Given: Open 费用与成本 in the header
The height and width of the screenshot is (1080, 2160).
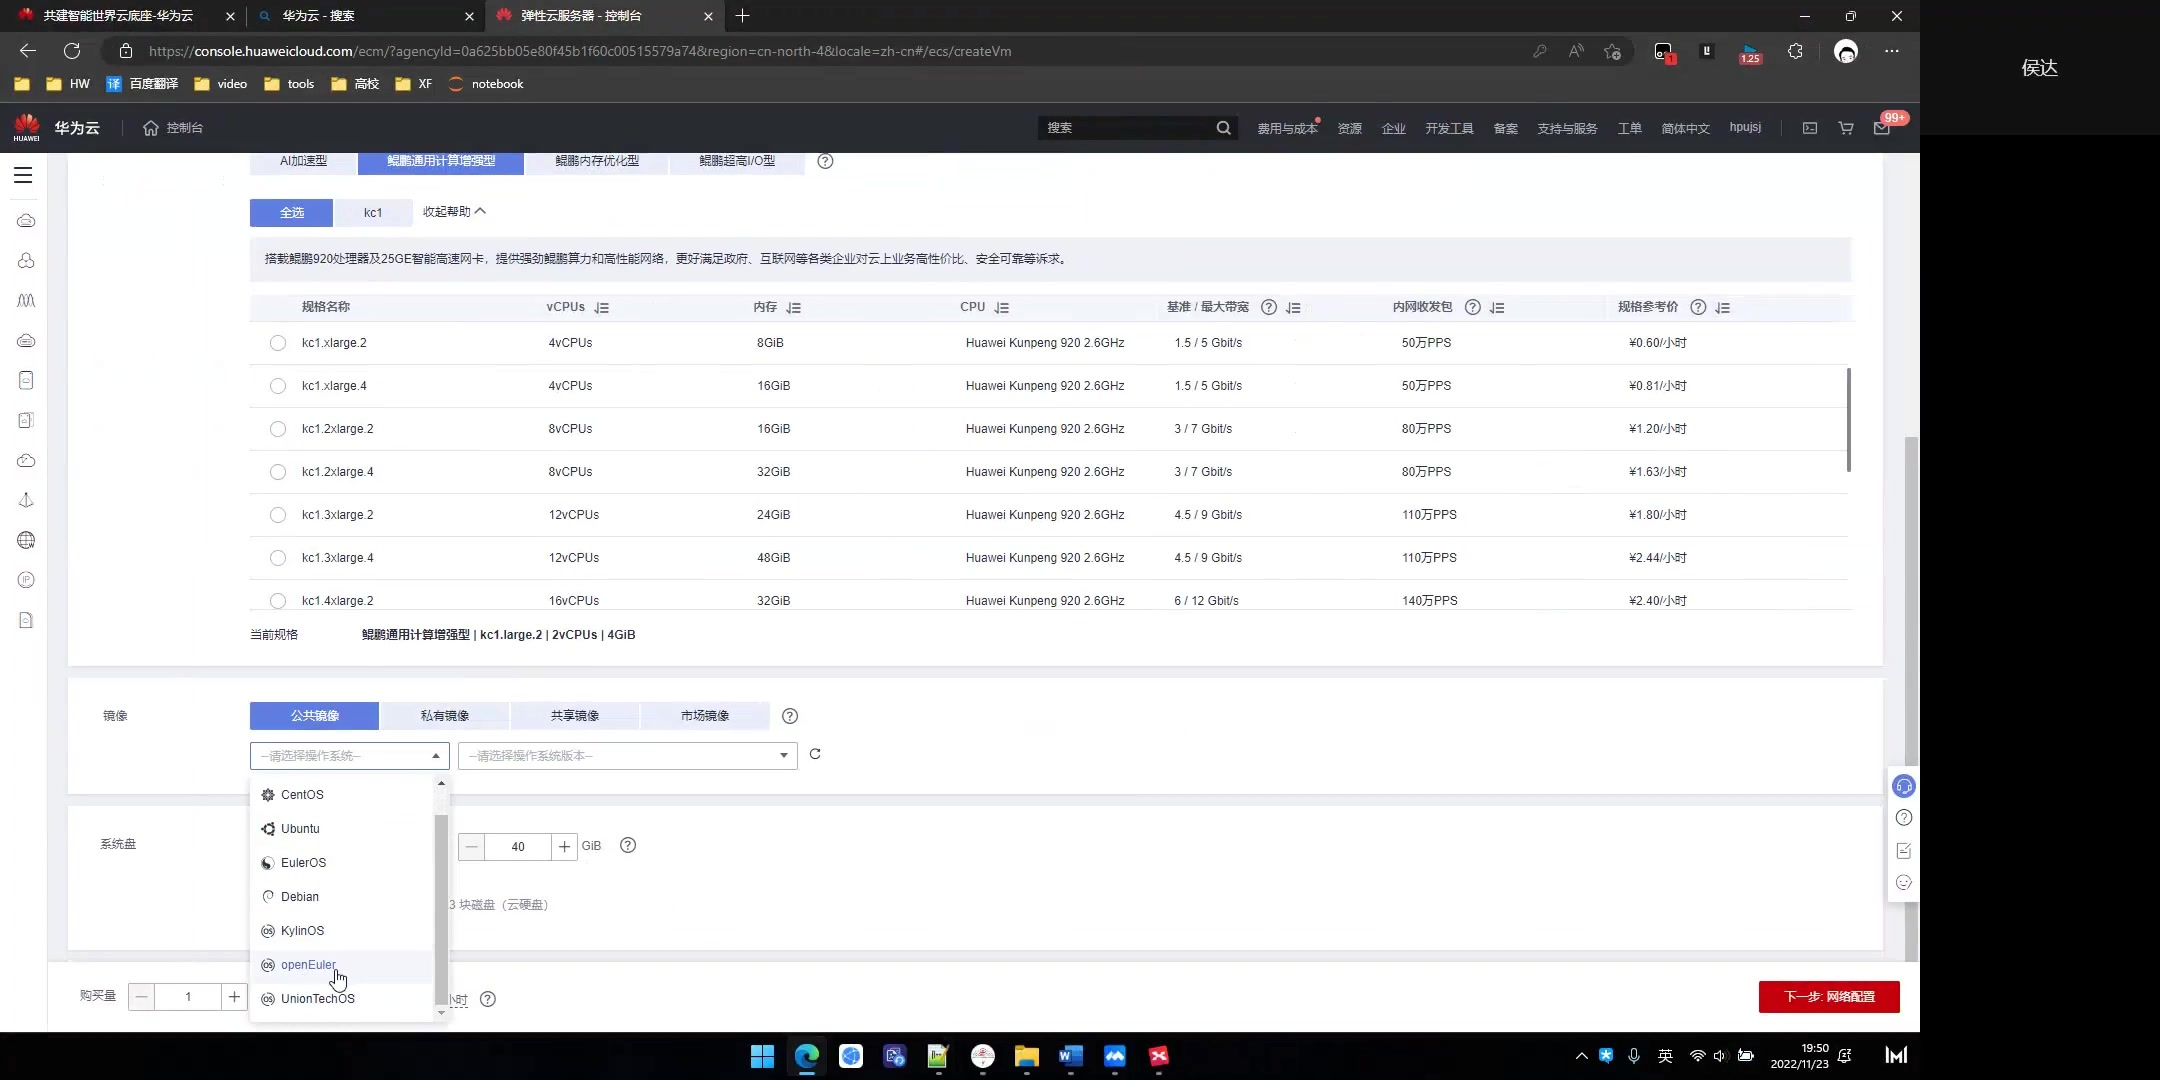Looking at the screenshot, I should tap(1286, 128).
